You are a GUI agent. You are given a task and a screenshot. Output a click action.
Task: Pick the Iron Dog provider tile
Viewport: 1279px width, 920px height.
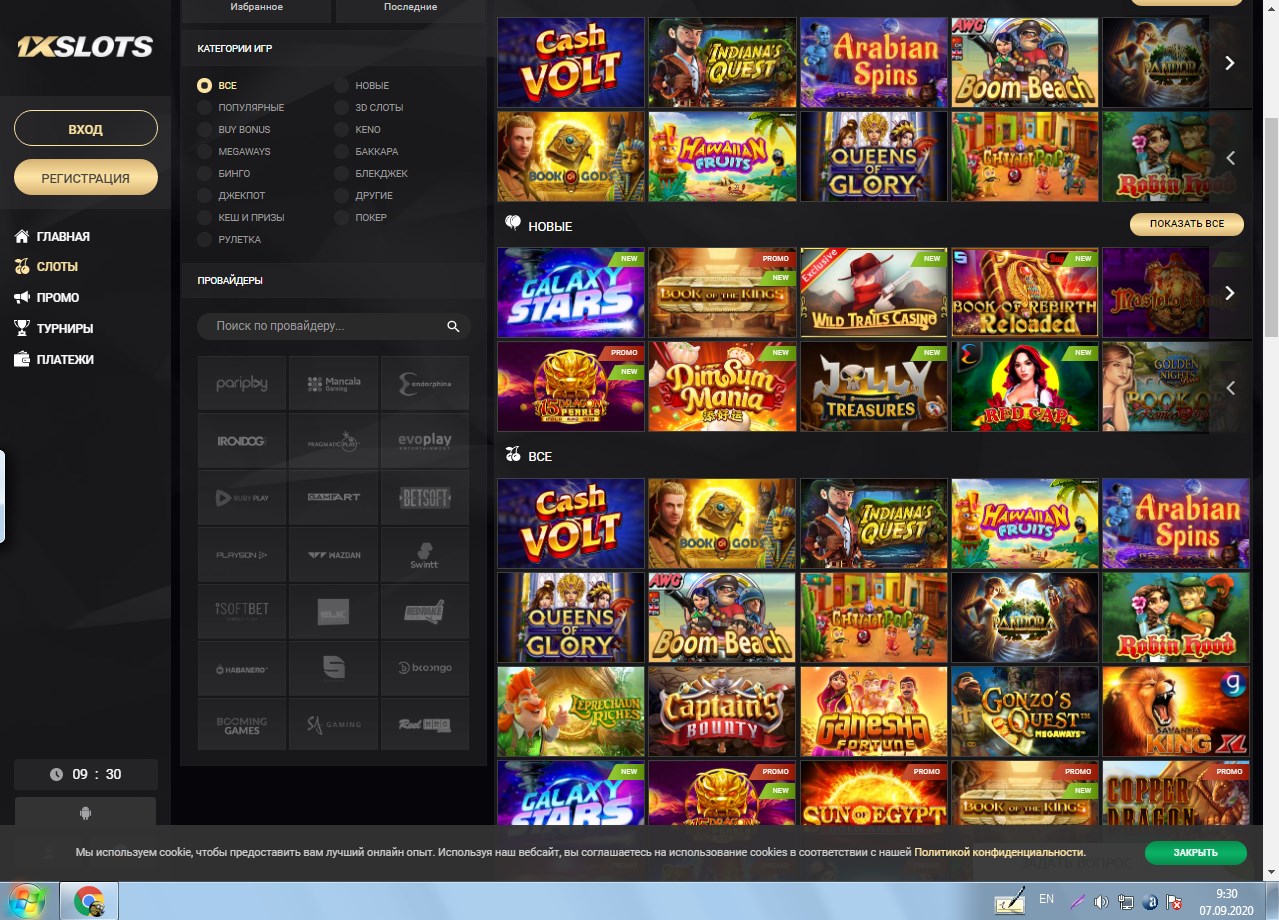pos(242,441)
